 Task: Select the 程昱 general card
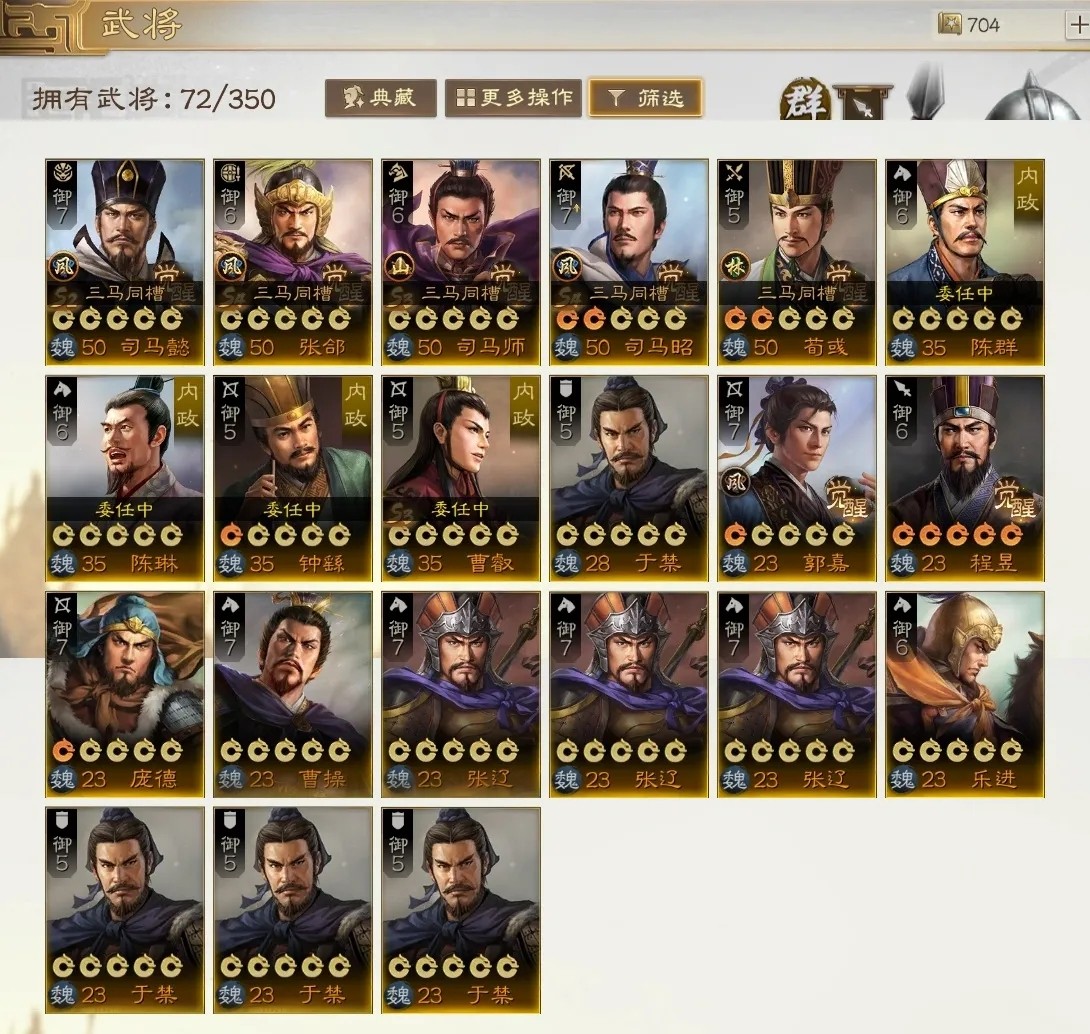(x=965, y=478)
